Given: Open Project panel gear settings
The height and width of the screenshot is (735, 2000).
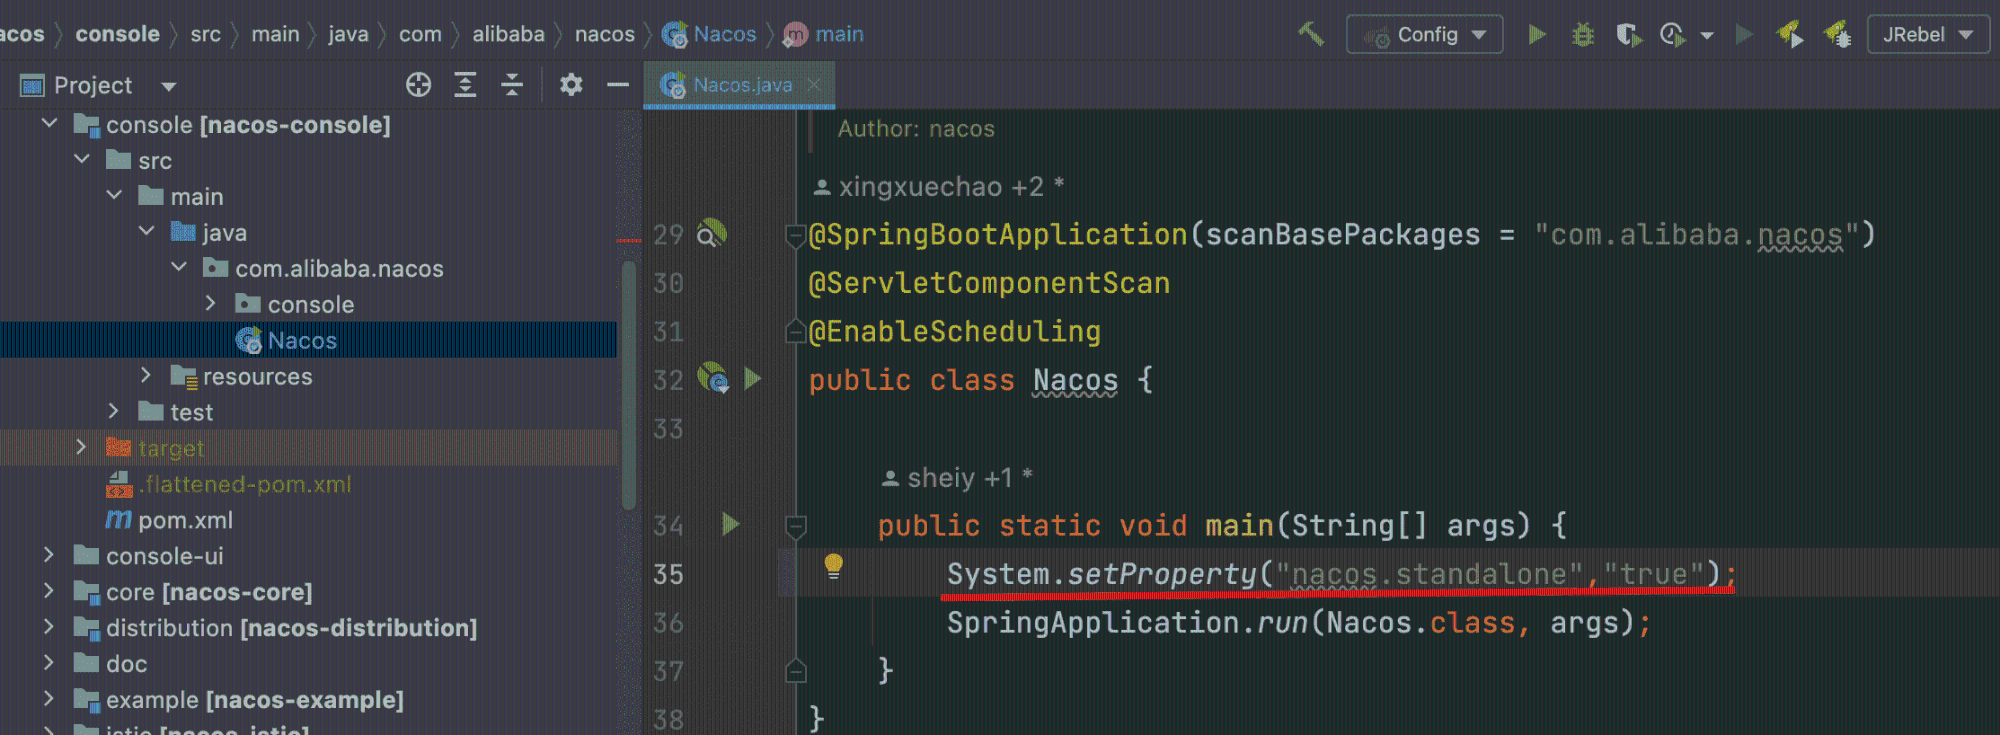Looking at the screenshot, I should (571, 85).
